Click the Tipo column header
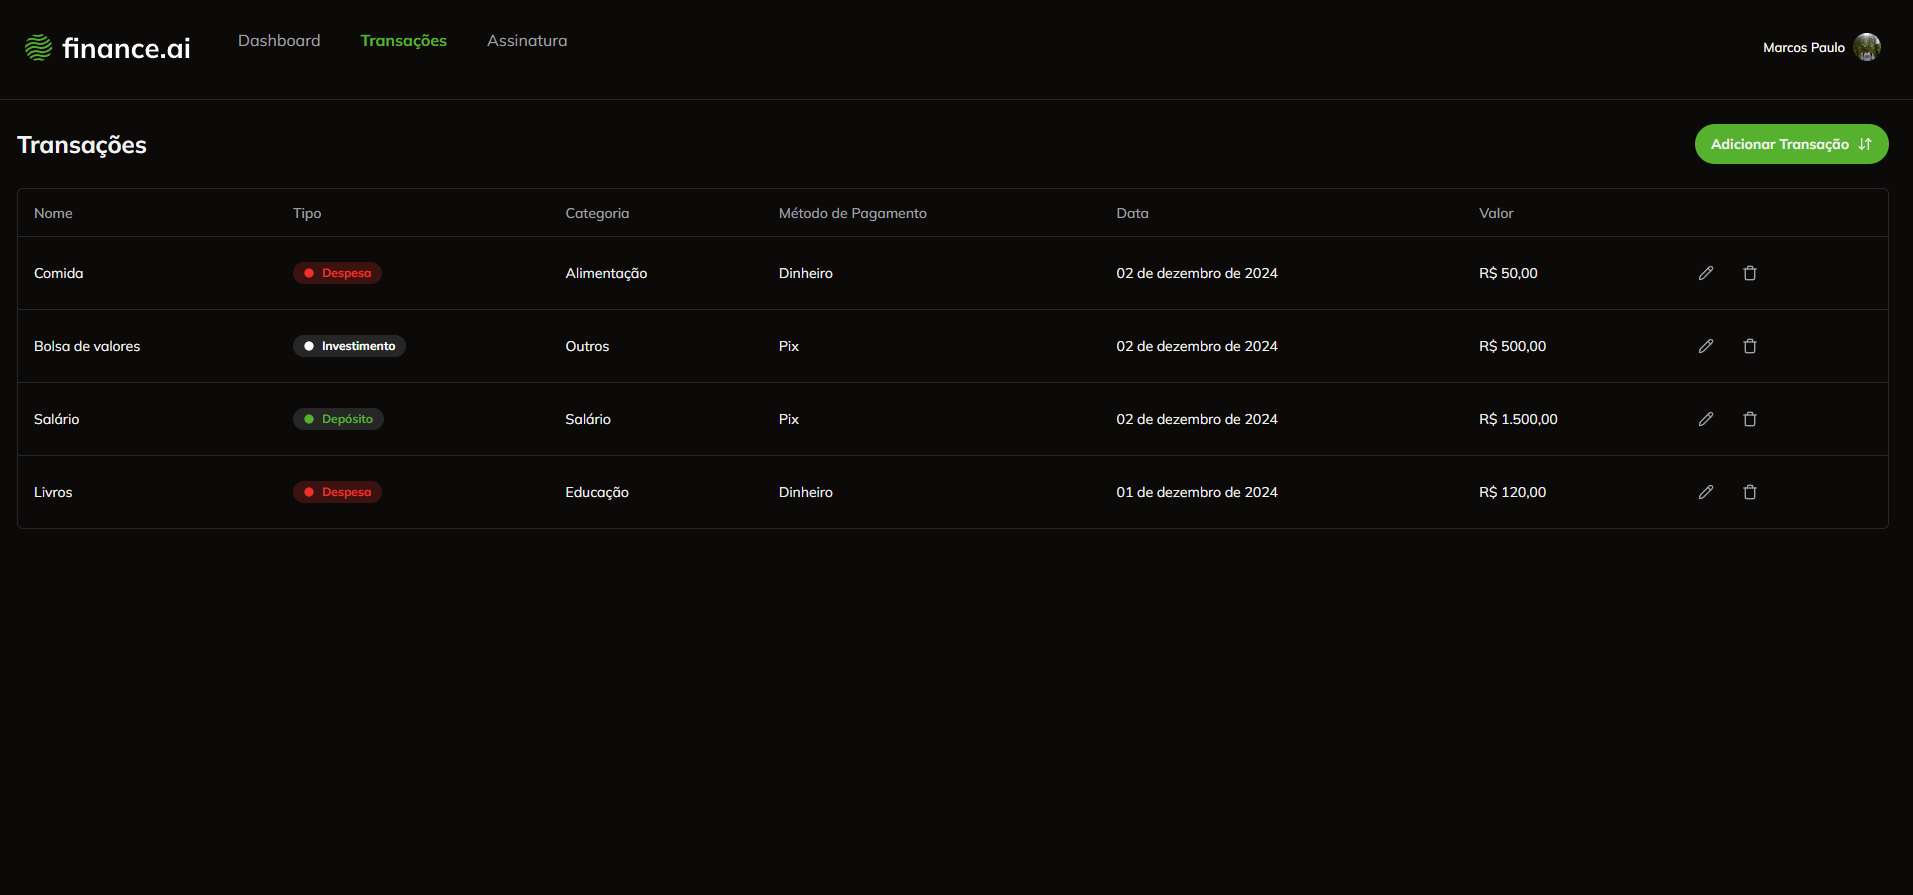 tap(307, 213)
